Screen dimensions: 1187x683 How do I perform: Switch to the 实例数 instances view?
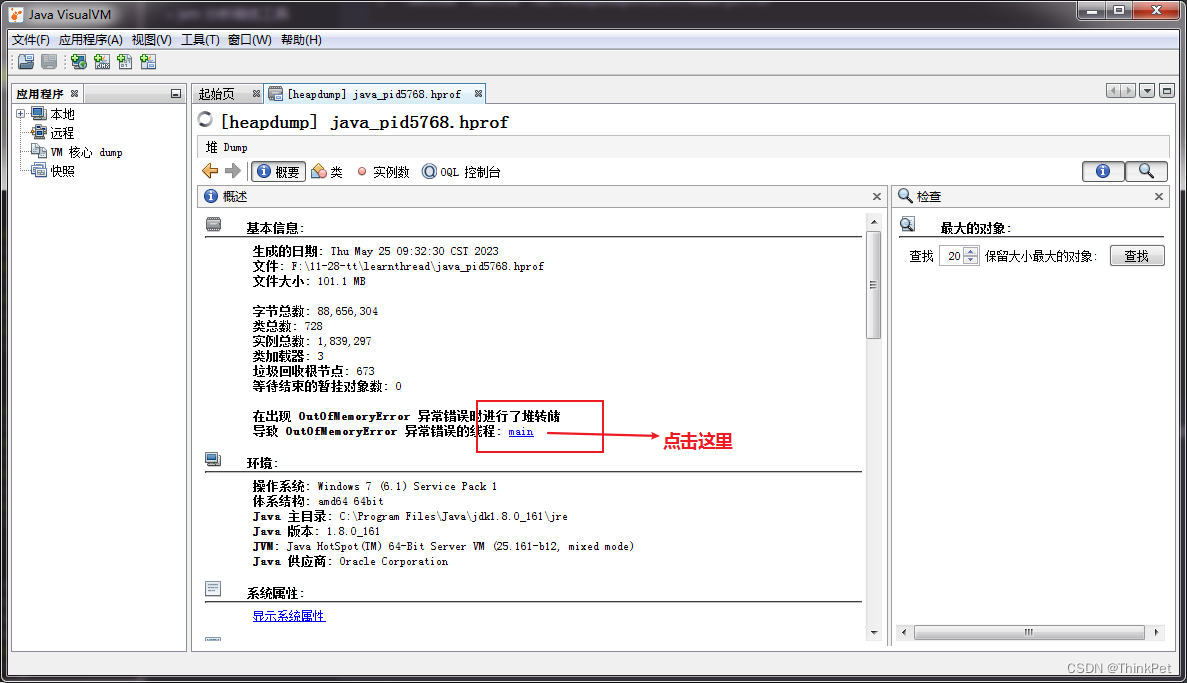pyautogui.click(x=383, y=172)
